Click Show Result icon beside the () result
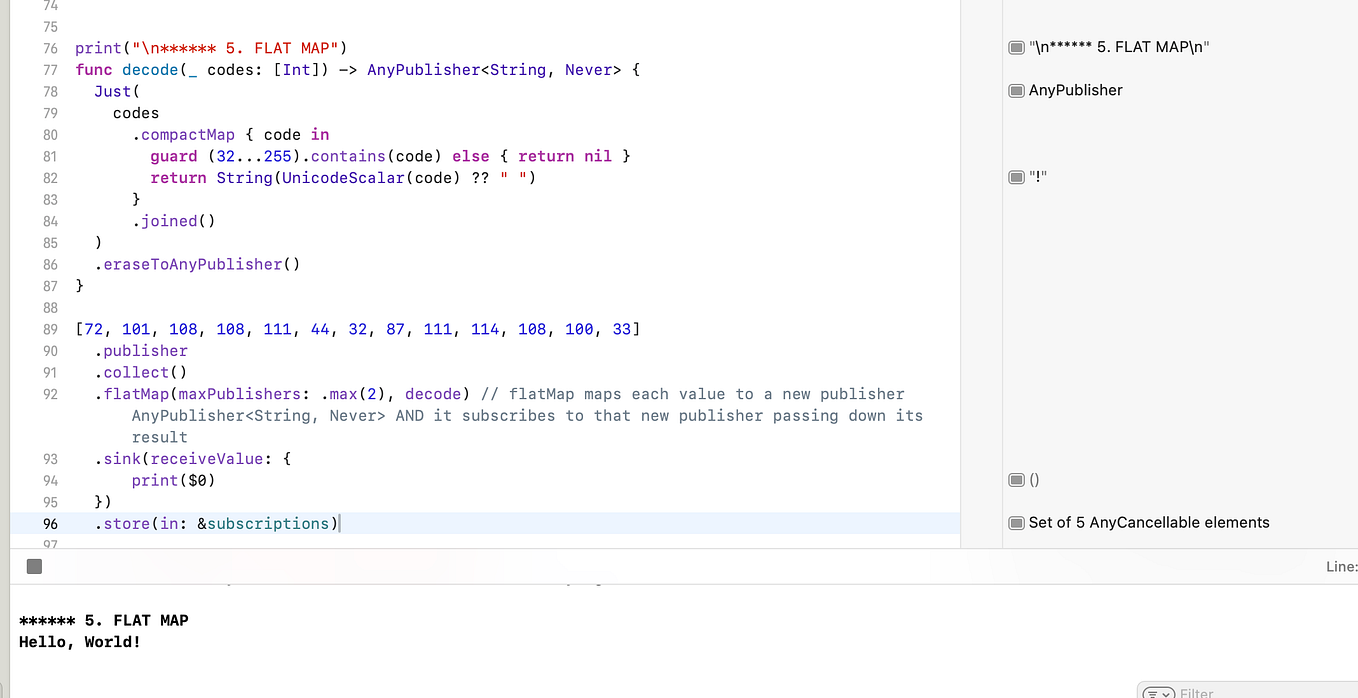The height and width of the screenshot is (698, 1358). click(x=1016, y=479)
